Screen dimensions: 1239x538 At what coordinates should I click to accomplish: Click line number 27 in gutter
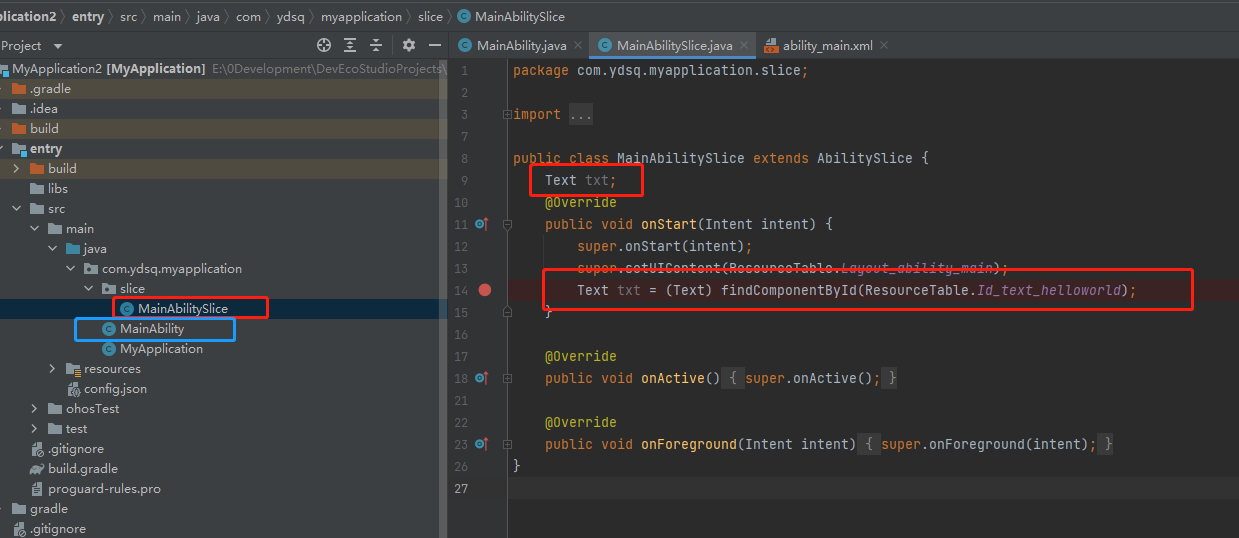point(461,488)
